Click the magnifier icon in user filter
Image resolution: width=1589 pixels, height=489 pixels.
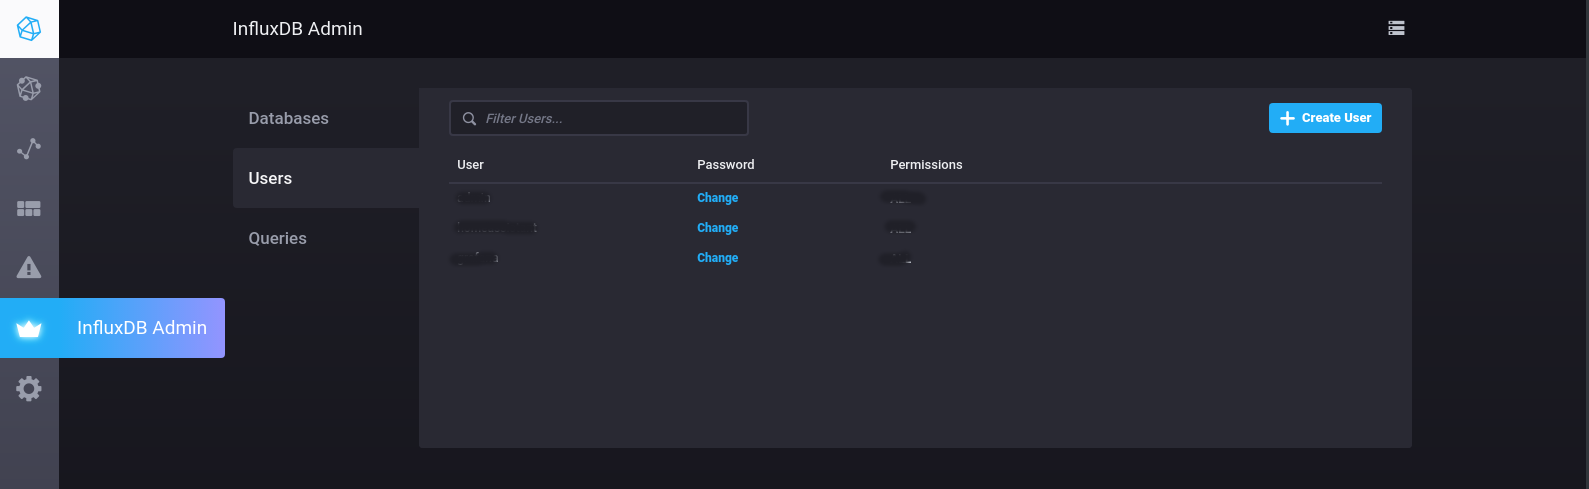coord(469,119)
